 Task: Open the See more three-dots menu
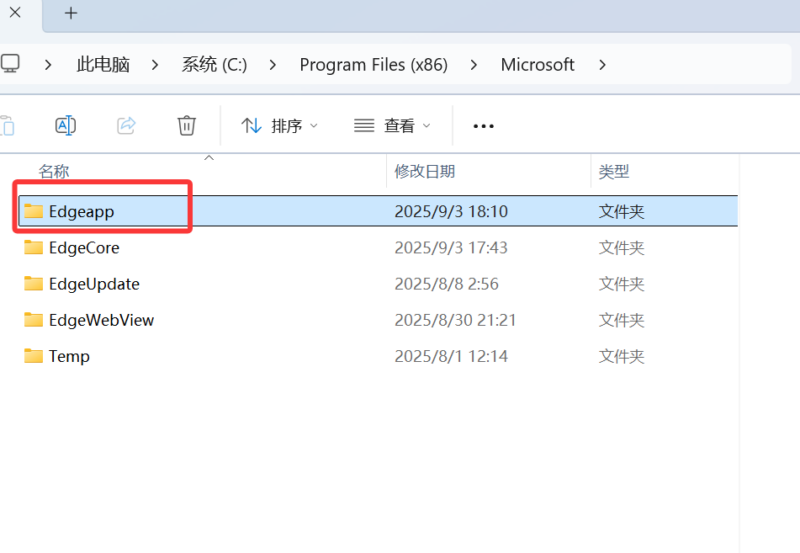pos(483,126)
